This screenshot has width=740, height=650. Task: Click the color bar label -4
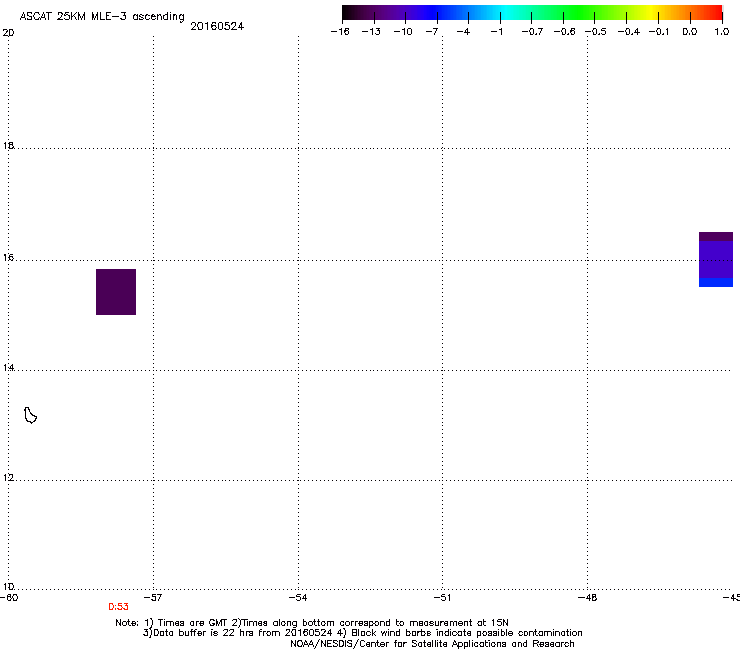[463, 32]
